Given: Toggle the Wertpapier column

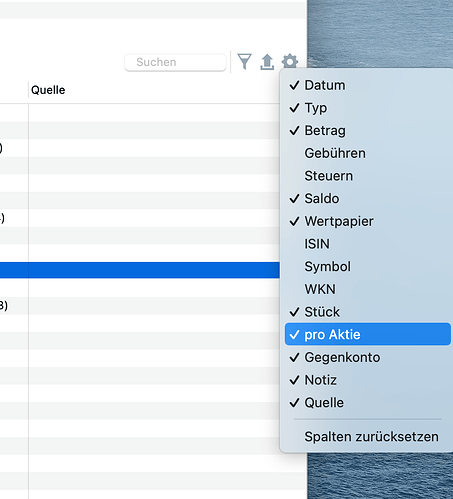Looking at the screenshot, I should pos(368,221).
